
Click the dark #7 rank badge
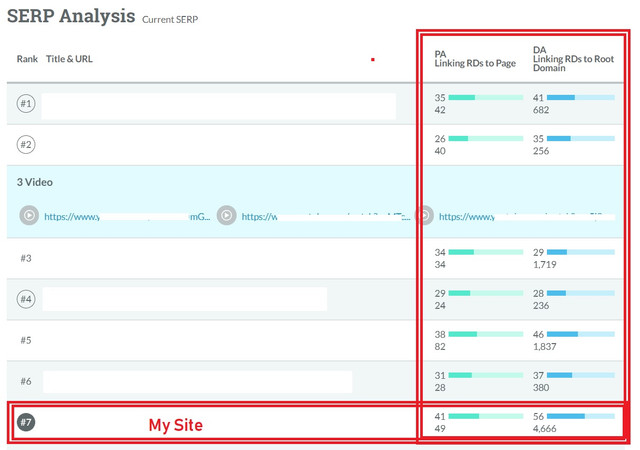click(26, 422)
